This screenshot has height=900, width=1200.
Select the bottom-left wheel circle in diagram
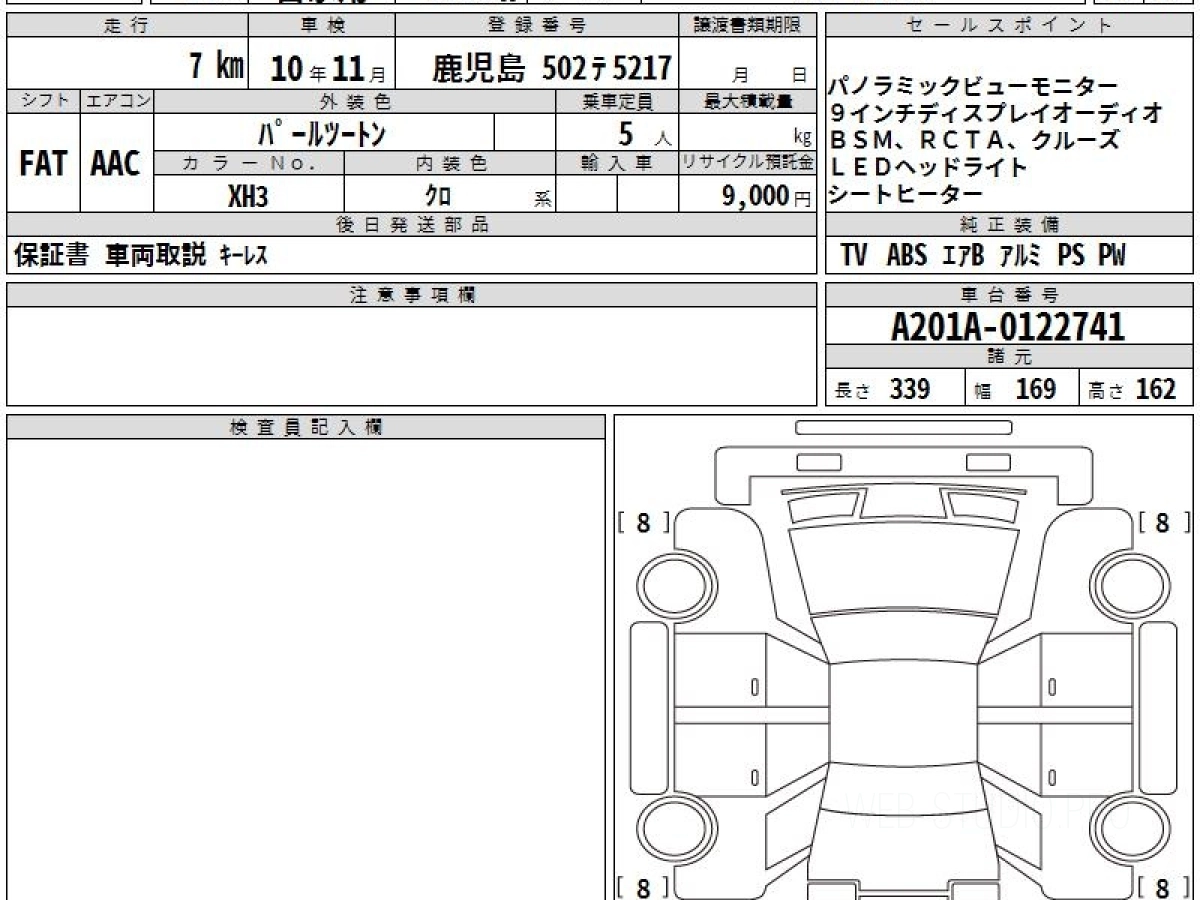point(673,829)
